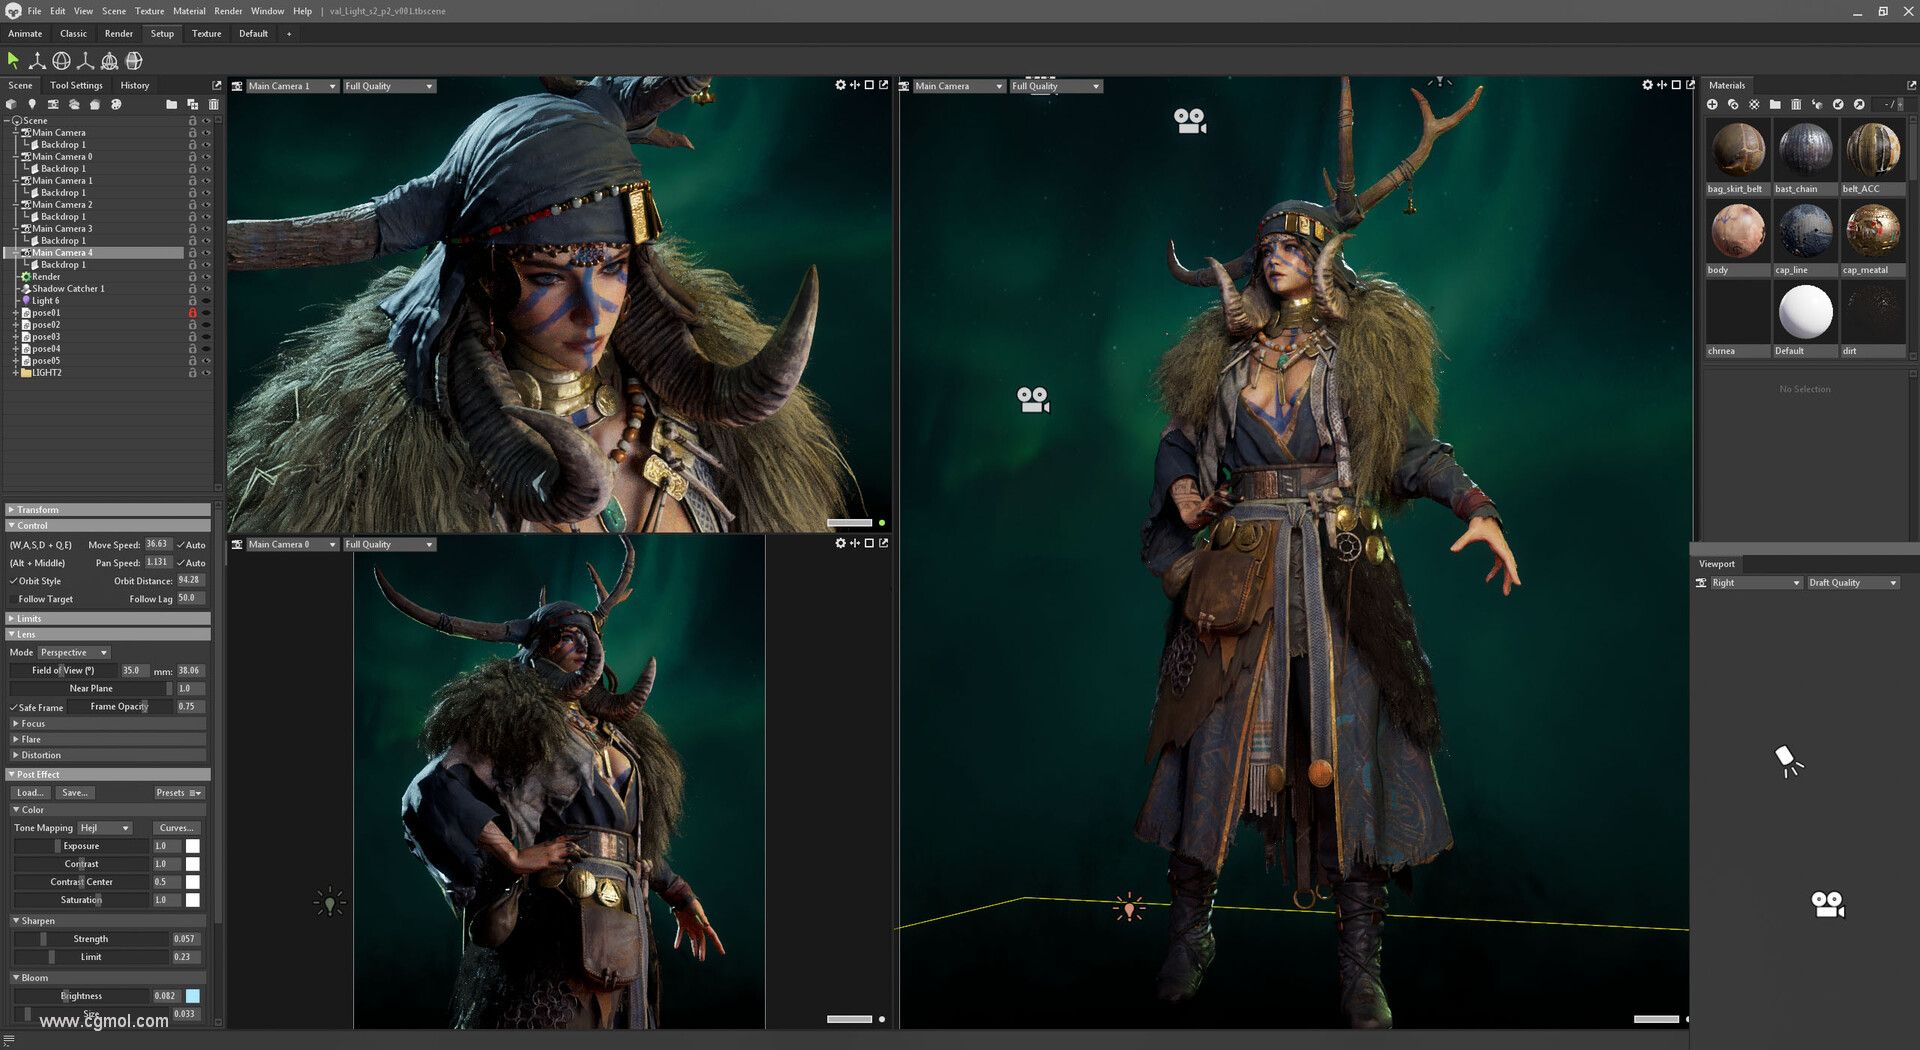The height and width of the screenshot is (1050, 1920).
Task: Open settings gear of Main Camera 0 viewport
Action: pos(840,543)
